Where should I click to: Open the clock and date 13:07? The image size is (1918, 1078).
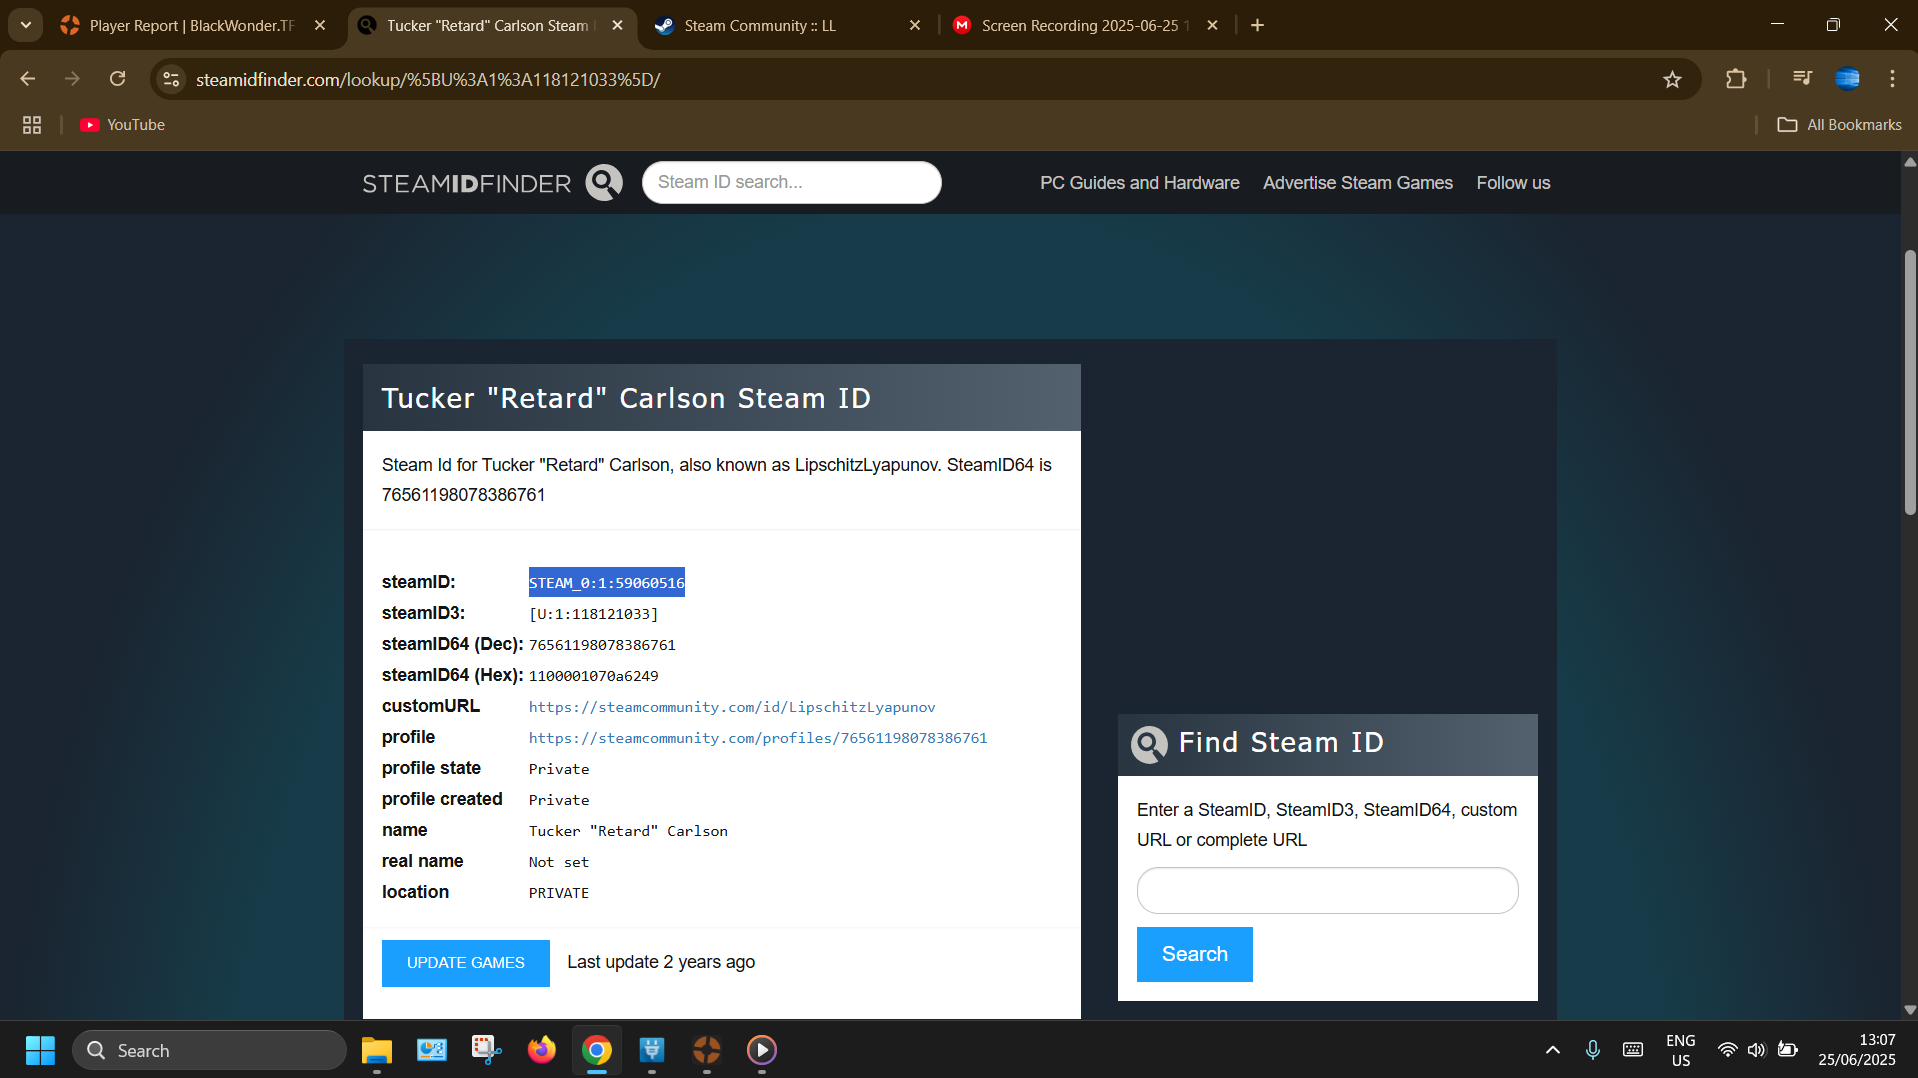tap(1857, 1050)
